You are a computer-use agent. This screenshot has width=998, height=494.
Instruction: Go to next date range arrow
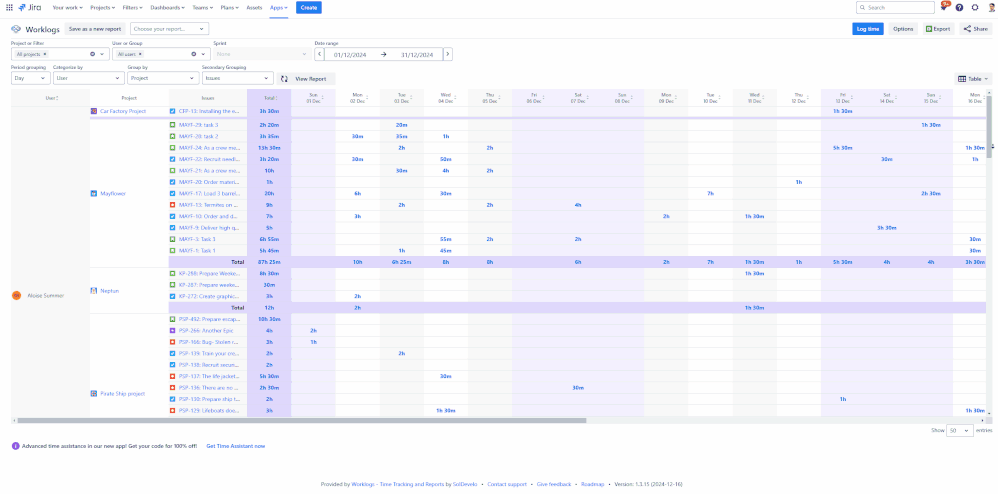[x=448, y=54]
